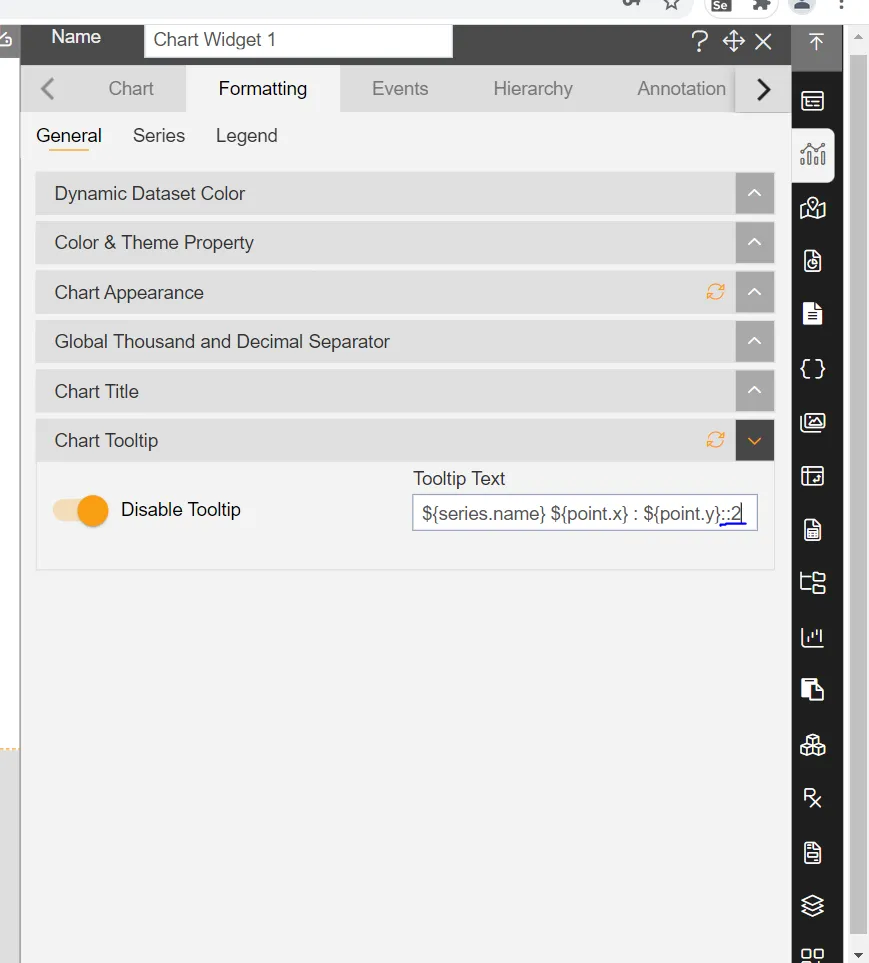The height and width of the screenshot is (963, 869).
Task: Open the form document icon below Rx
Action: click(x=812, y=852)
